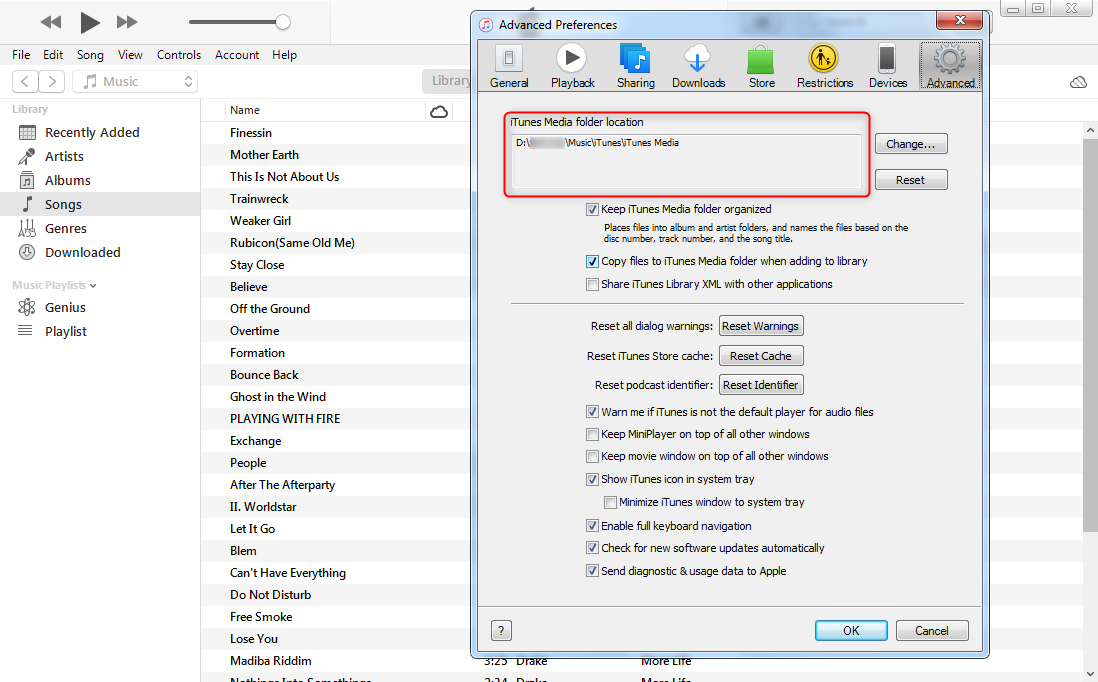Enable Minimize iTunes window to system tray
This screenshot has height=682, width=1098.
coord(611,502)
